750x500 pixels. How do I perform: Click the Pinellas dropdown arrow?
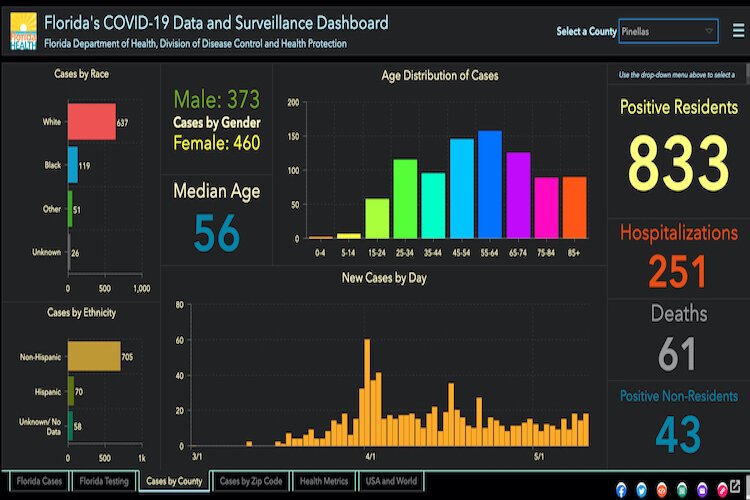coord(709,31)
